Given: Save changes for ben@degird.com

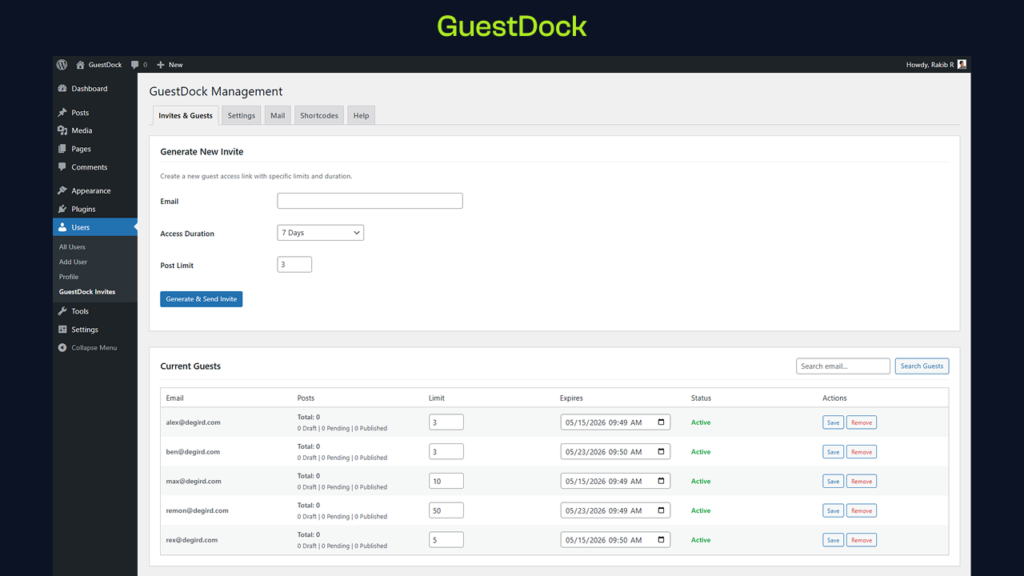Looking at the screenshot, I should point(833,452).
